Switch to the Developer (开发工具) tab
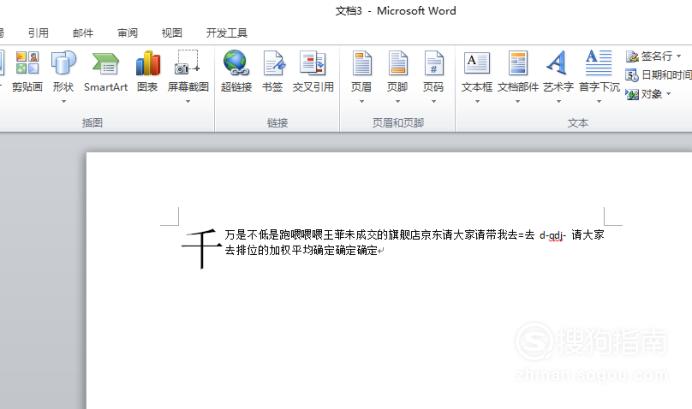Viewport: 692px width, 409px height. tap(227, 33)
